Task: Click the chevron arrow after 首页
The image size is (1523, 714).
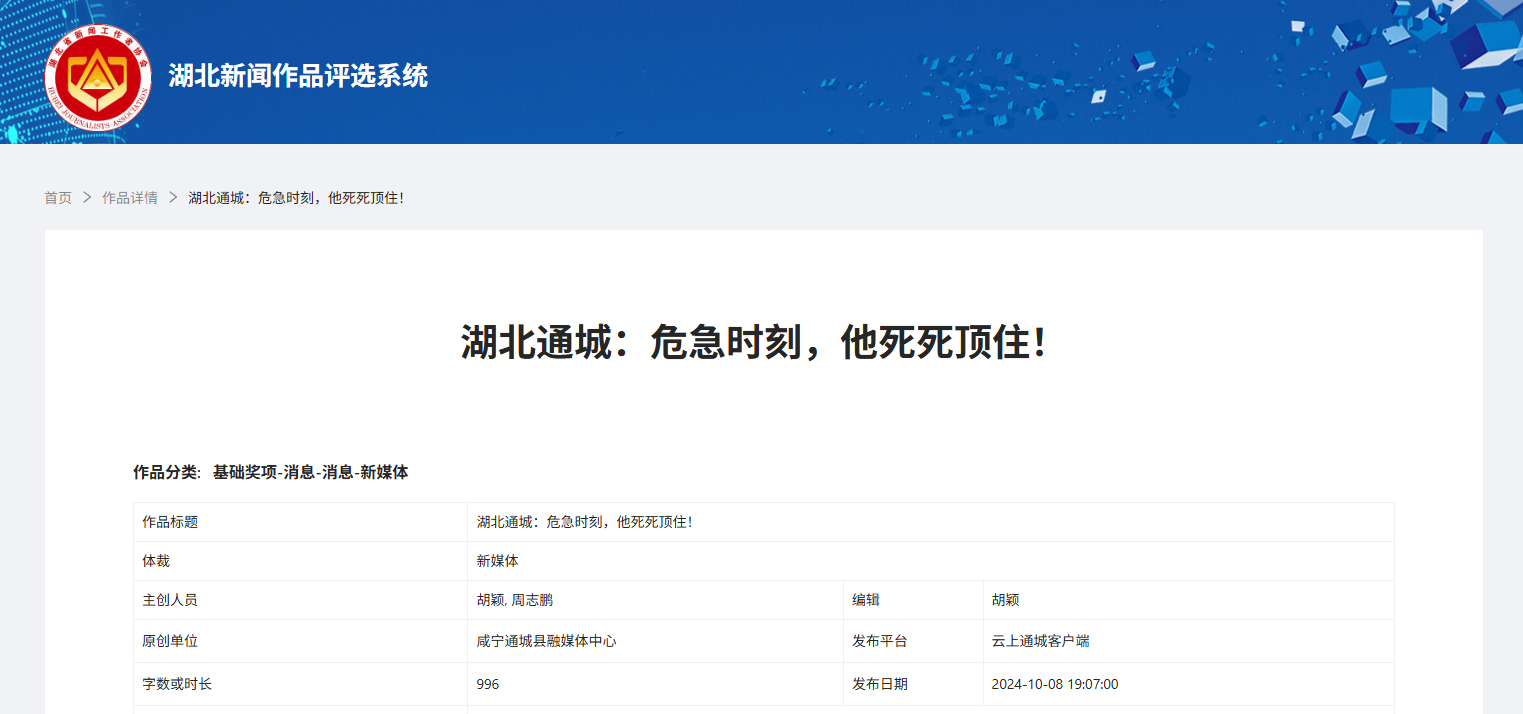Action: point(87,198)
